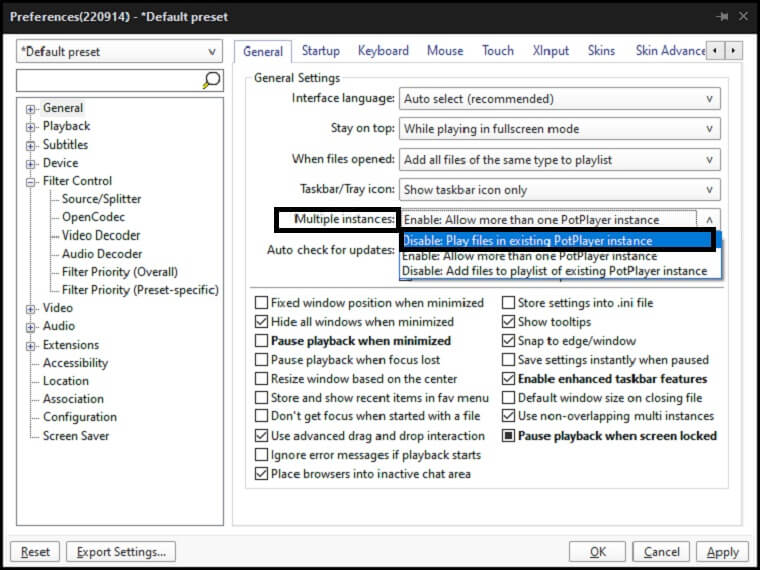760x570 pixels.
Task: Select Filter Priority (Overall) item
Action: [120, 272]
